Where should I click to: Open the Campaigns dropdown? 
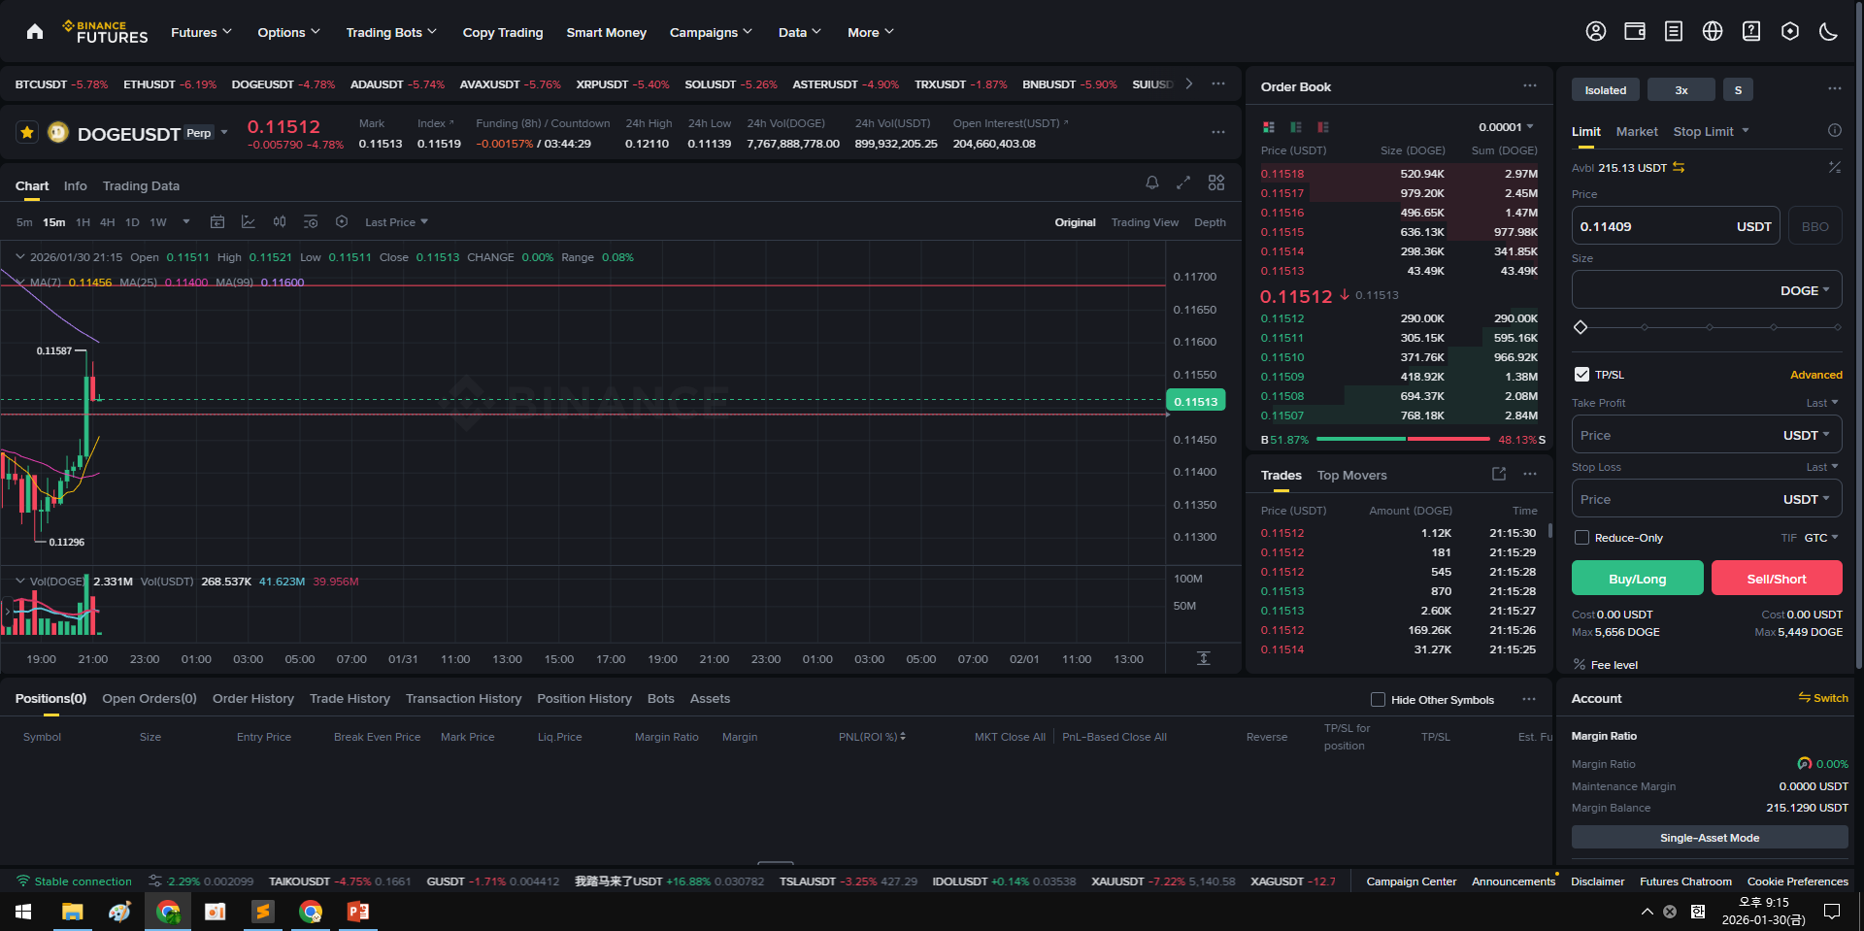(x=711, y=32)
